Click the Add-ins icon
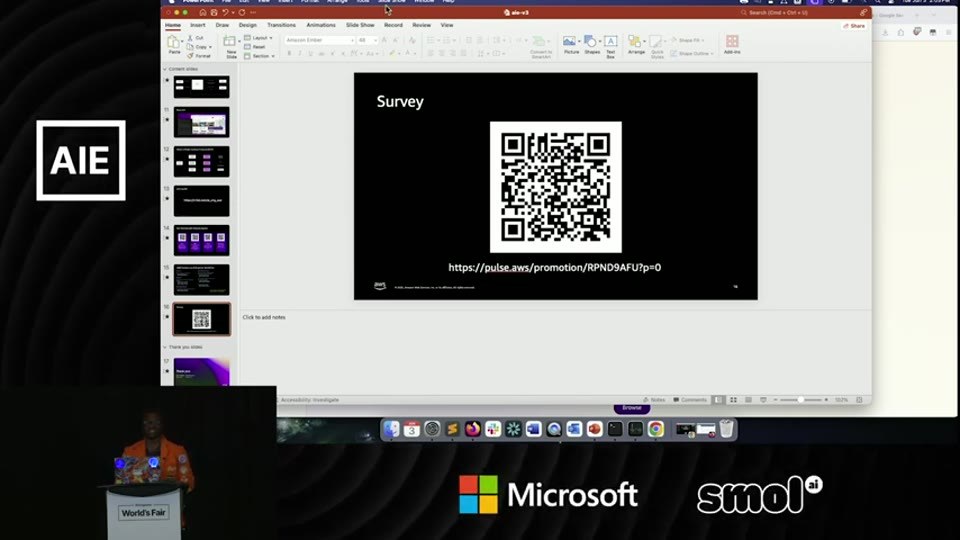Screen dimensions: 960x540 point(732,44)
